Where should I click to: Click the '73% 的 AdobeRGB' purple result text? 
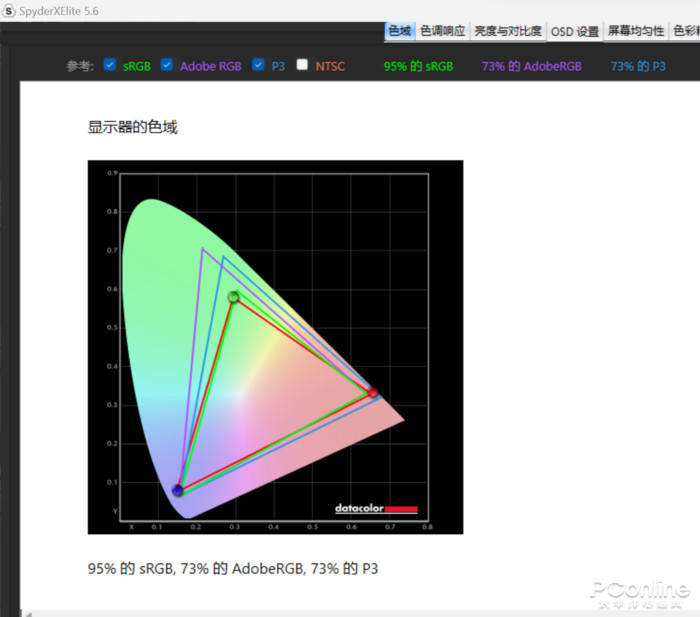[x=531, y=66]
